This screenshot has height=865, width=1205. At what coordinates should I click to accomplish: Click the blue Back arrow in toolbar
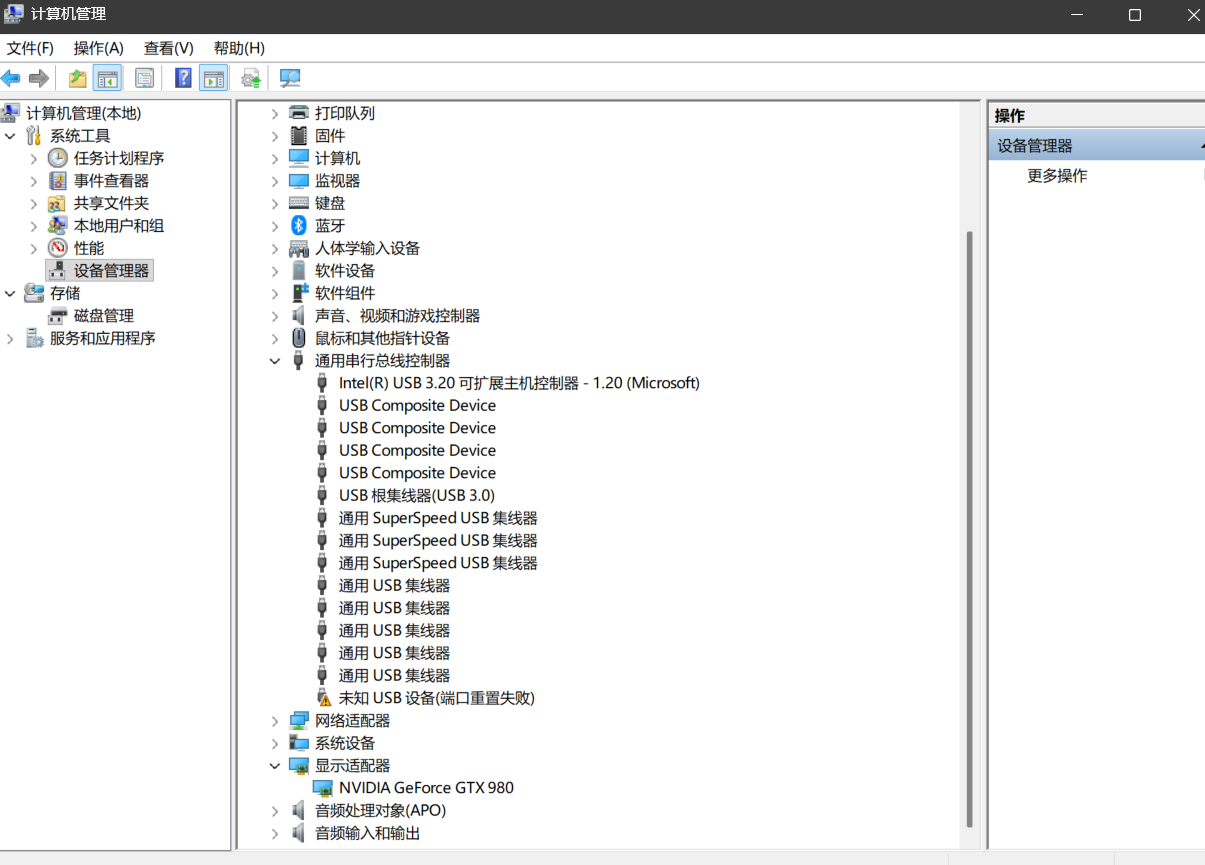[x=11, y=78]
